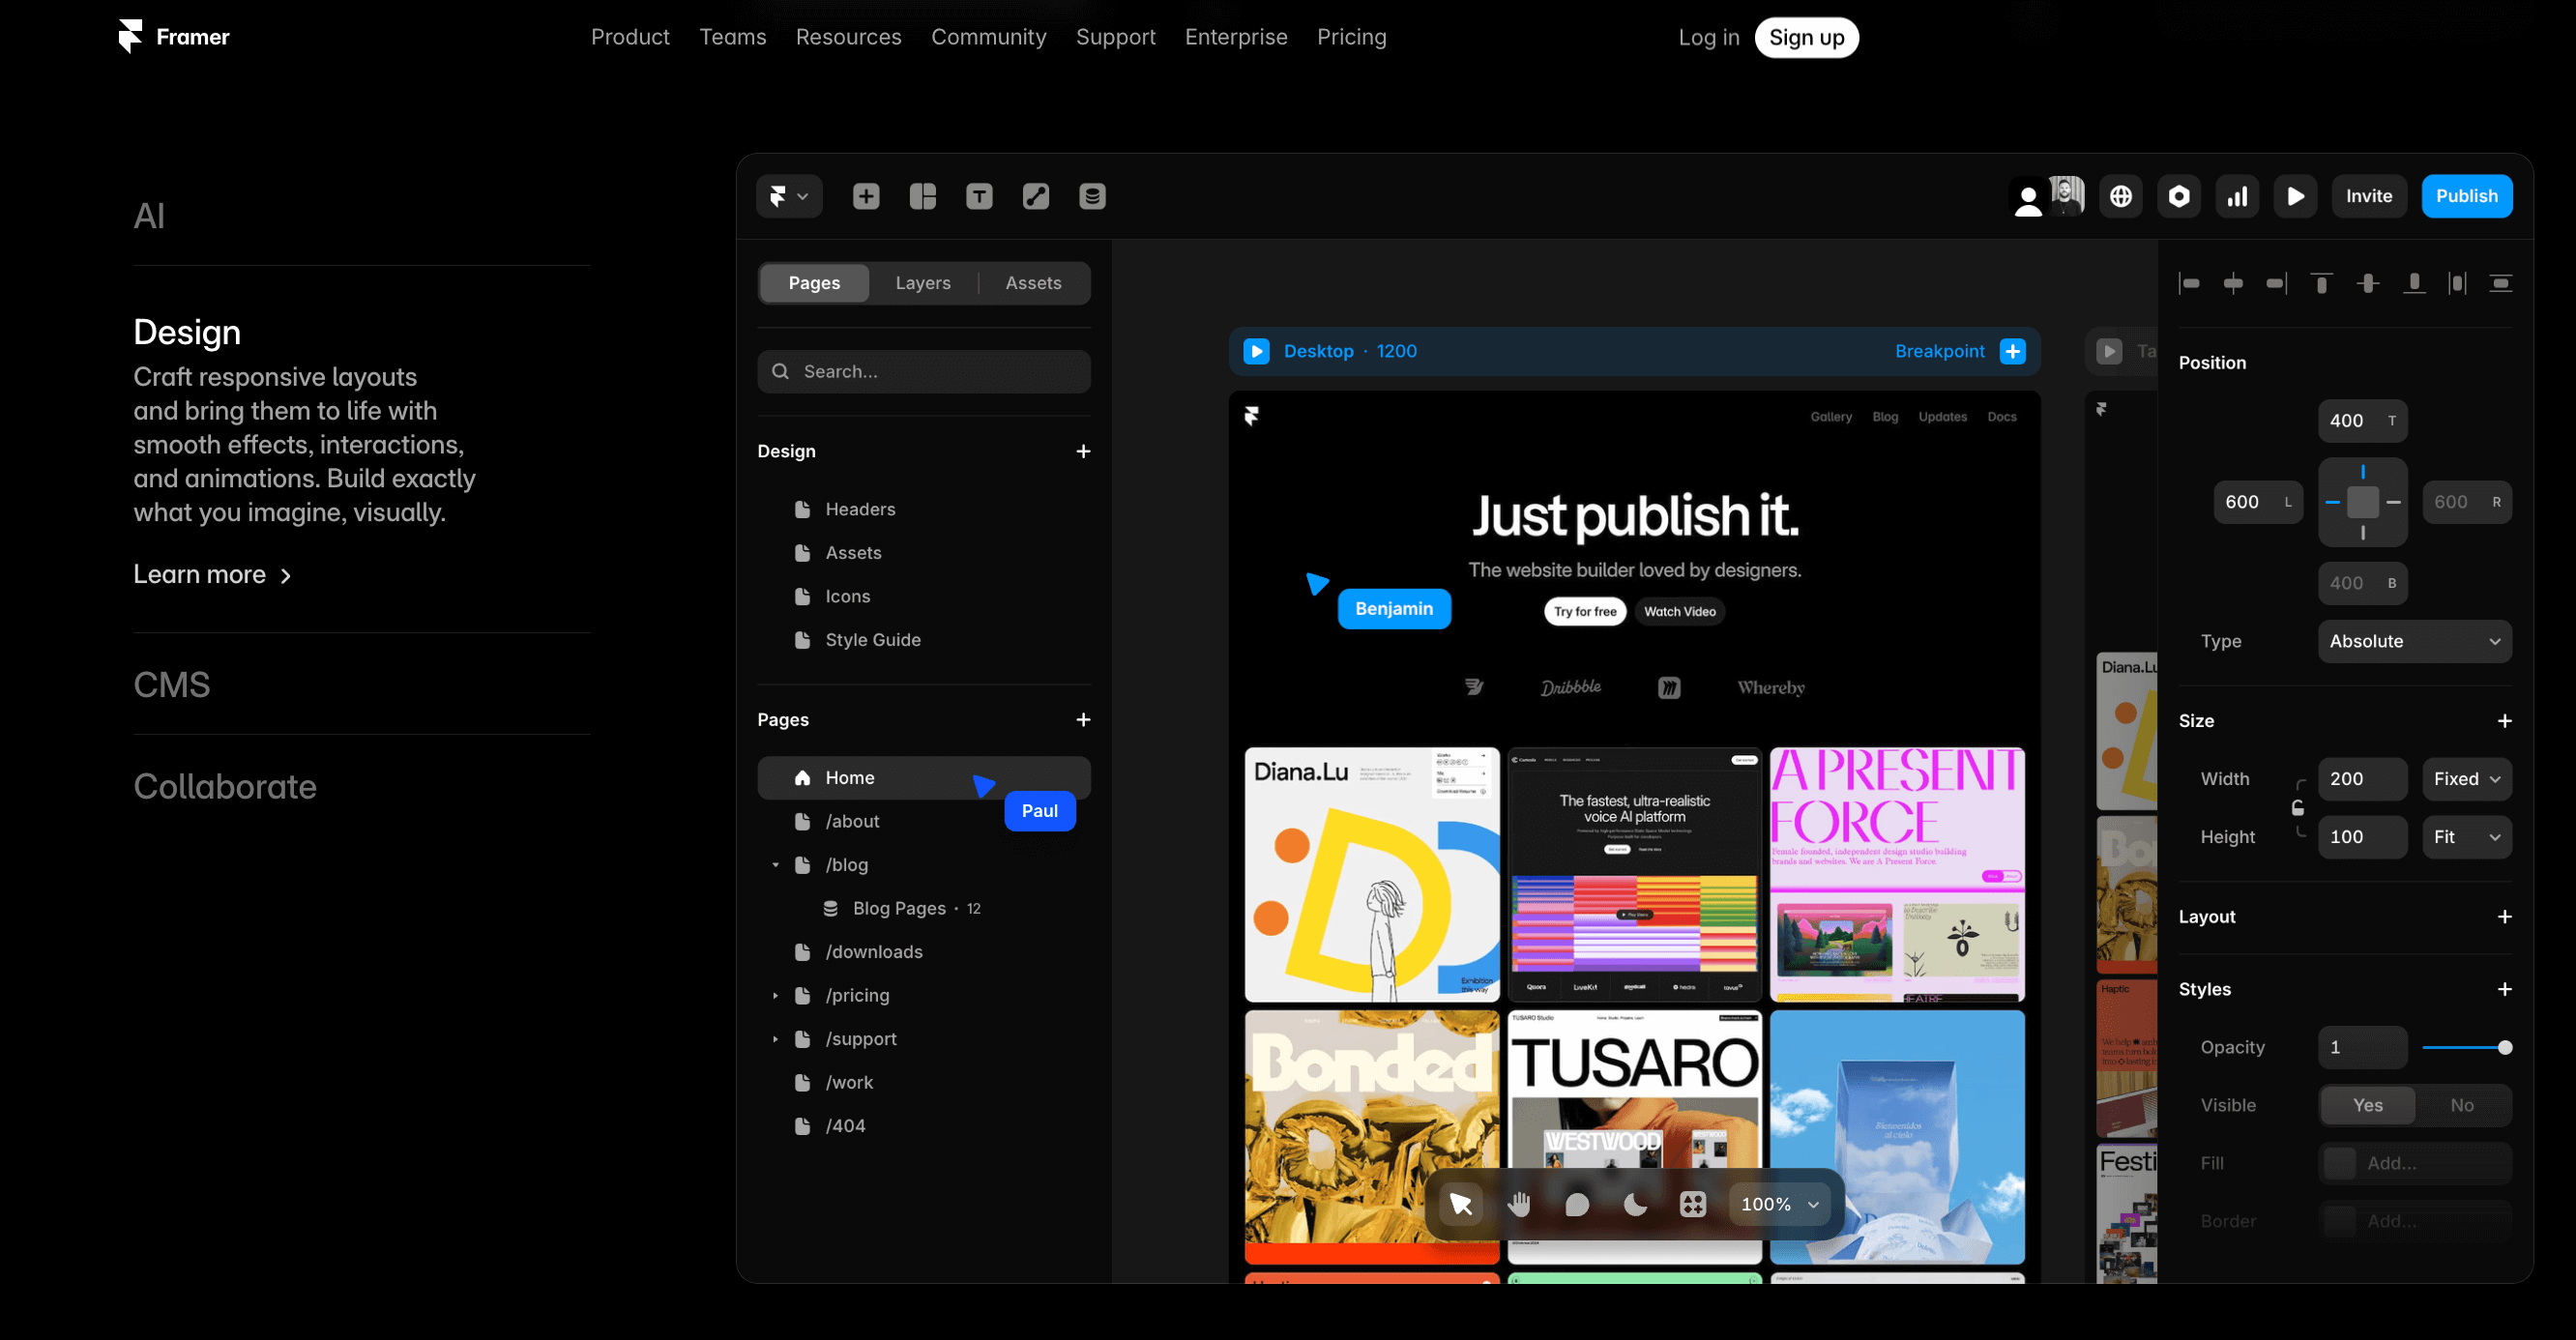Open the Position Type dropdown showing Absolute
This screenshot has height=1340, width=2576.
pos(2415,641)
